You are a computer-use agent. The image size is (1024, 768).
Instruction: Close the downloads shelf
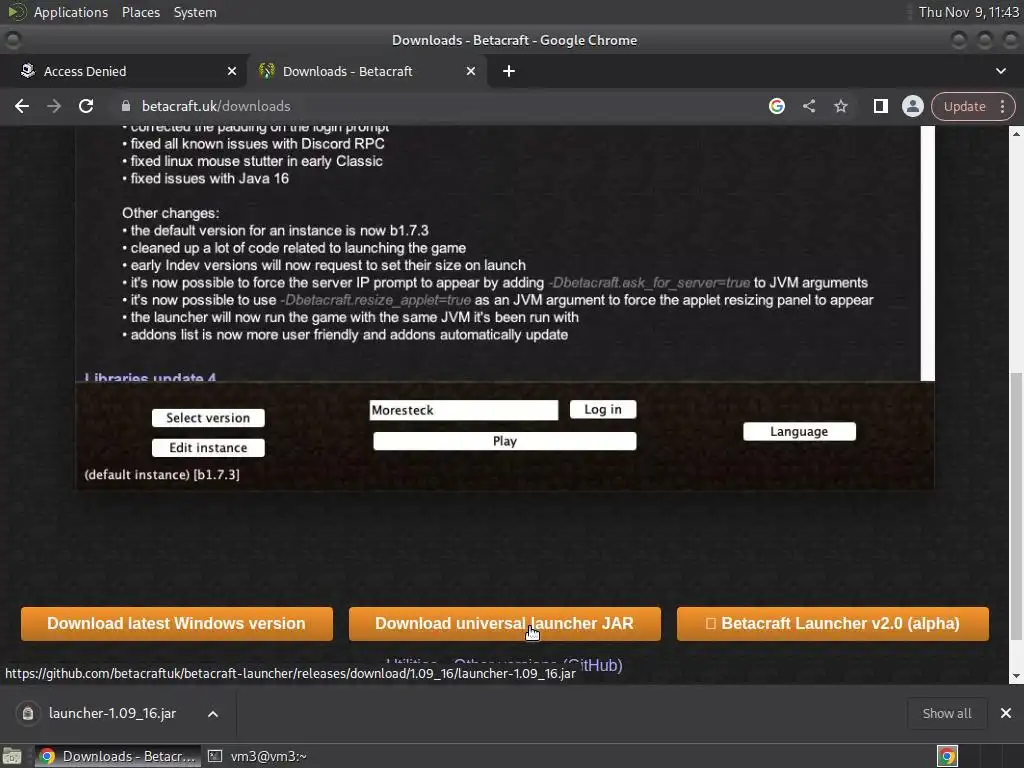coord(1006,714)
